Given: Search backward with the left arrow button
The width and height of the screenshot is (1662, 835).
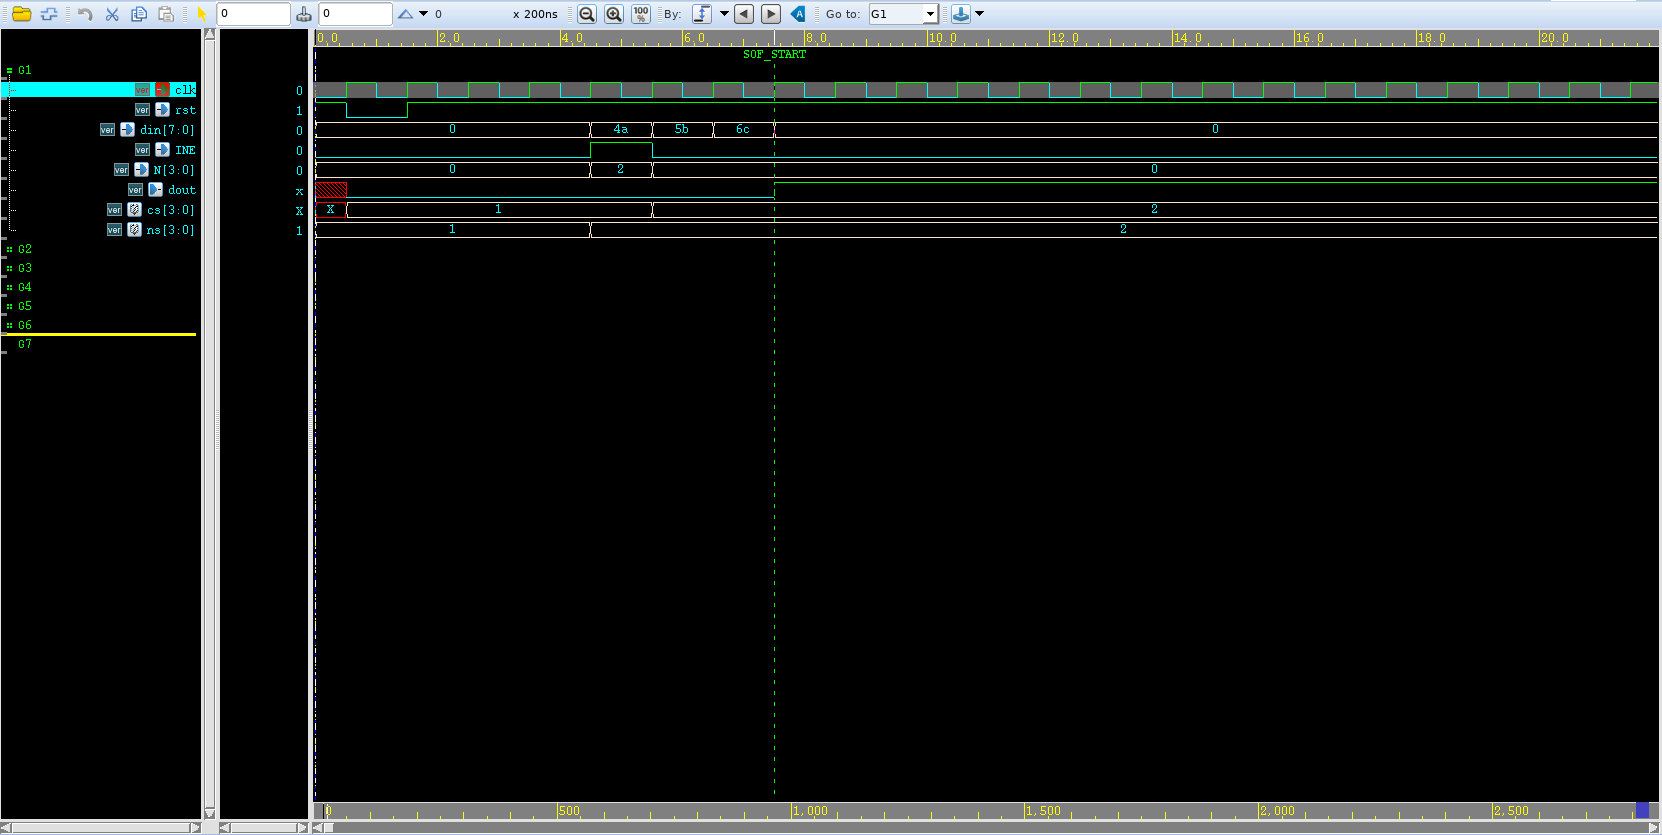Looking at the screenshot, I should pyautogui.click(x=744, y=14).
